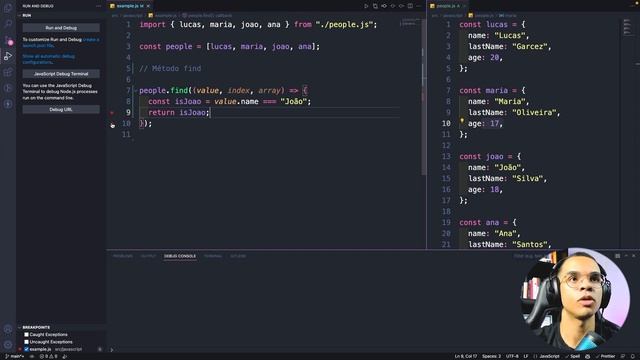Collapse the BREAKPOINTS section

tap(61, 327)
